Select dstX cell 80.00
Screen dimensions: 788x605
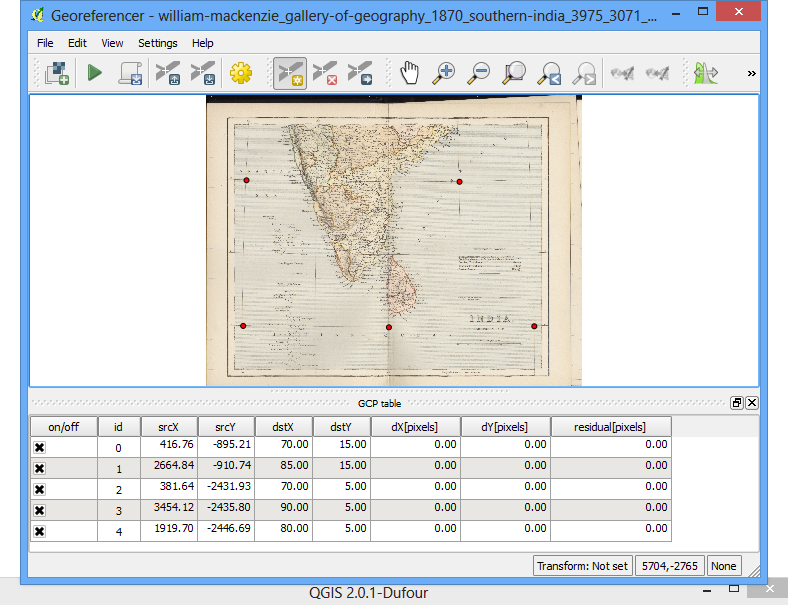(x=283, y=532)
